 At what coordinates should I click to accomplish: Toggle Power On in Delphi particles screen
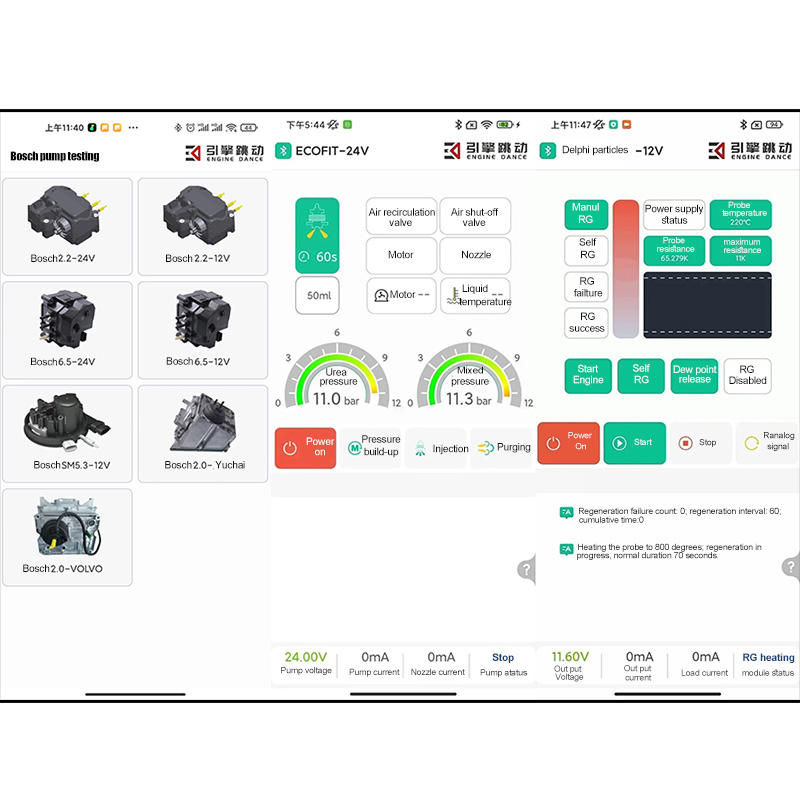coord(568,443)
